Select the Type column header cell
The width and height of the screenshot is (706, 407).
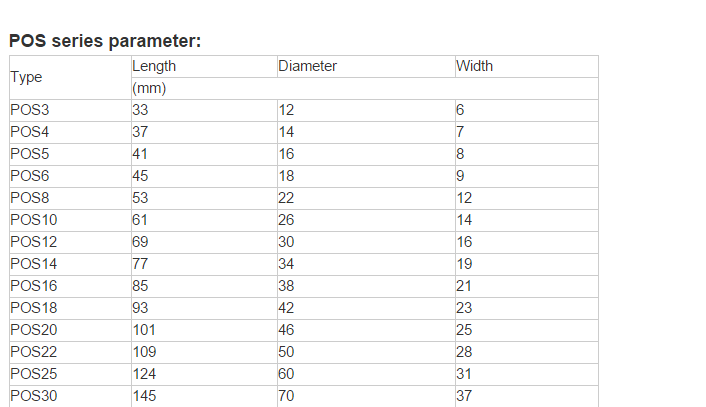tap(70, 77)
